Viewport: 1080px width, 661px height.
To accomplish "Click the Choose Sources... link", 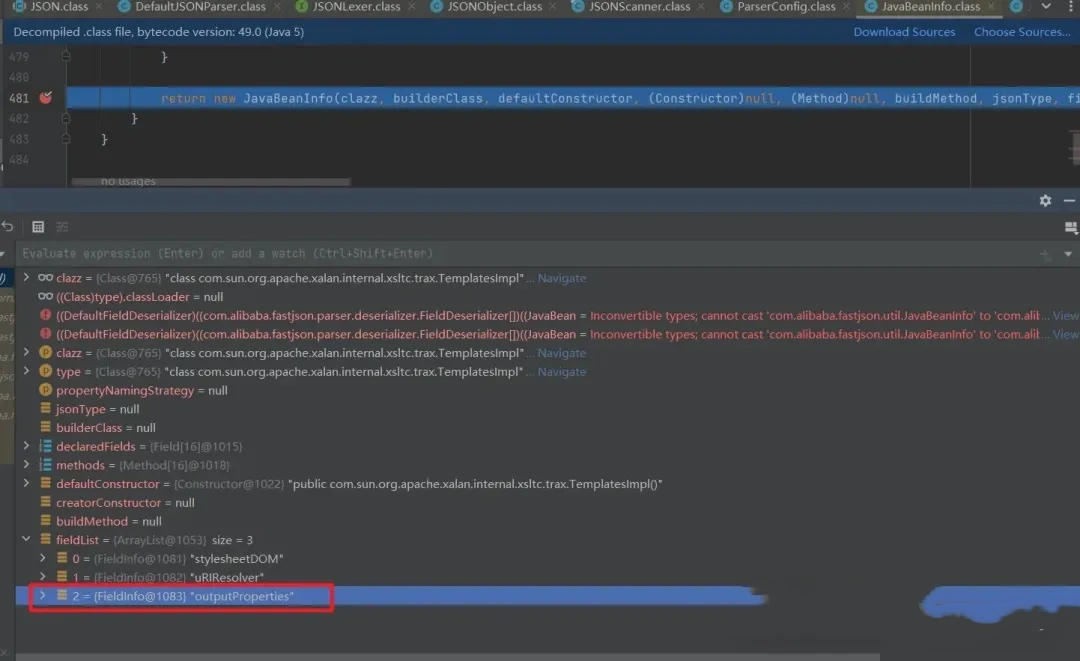I will [1021, 32].
